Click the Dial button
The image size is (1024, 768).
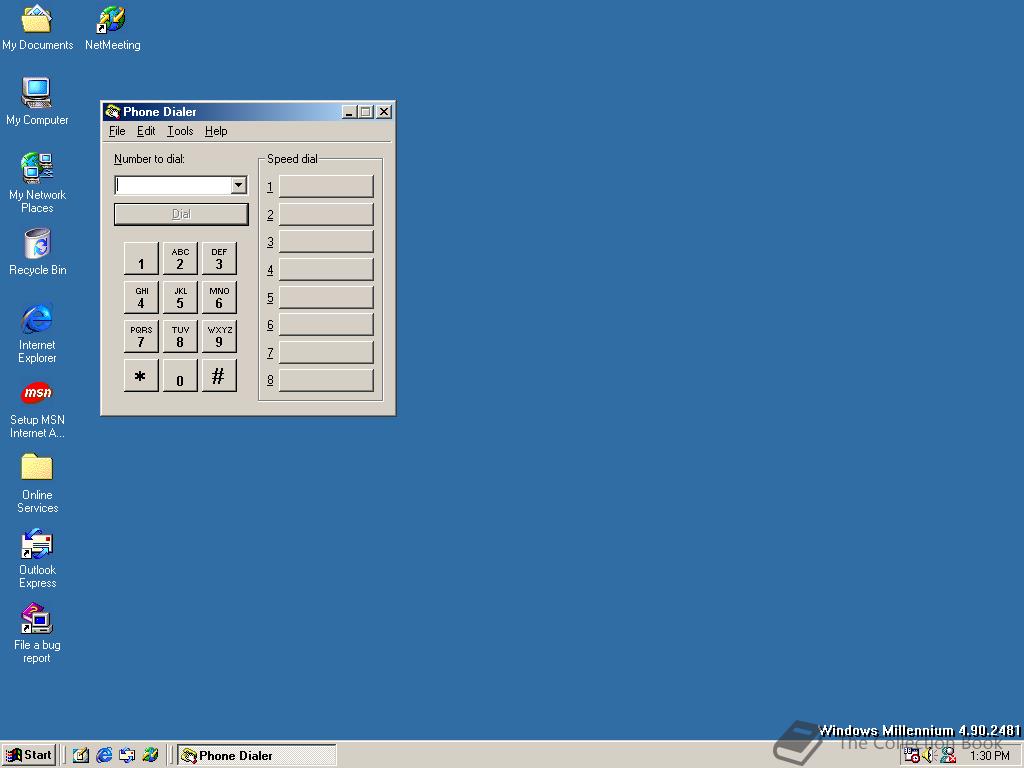coord(181,214)
